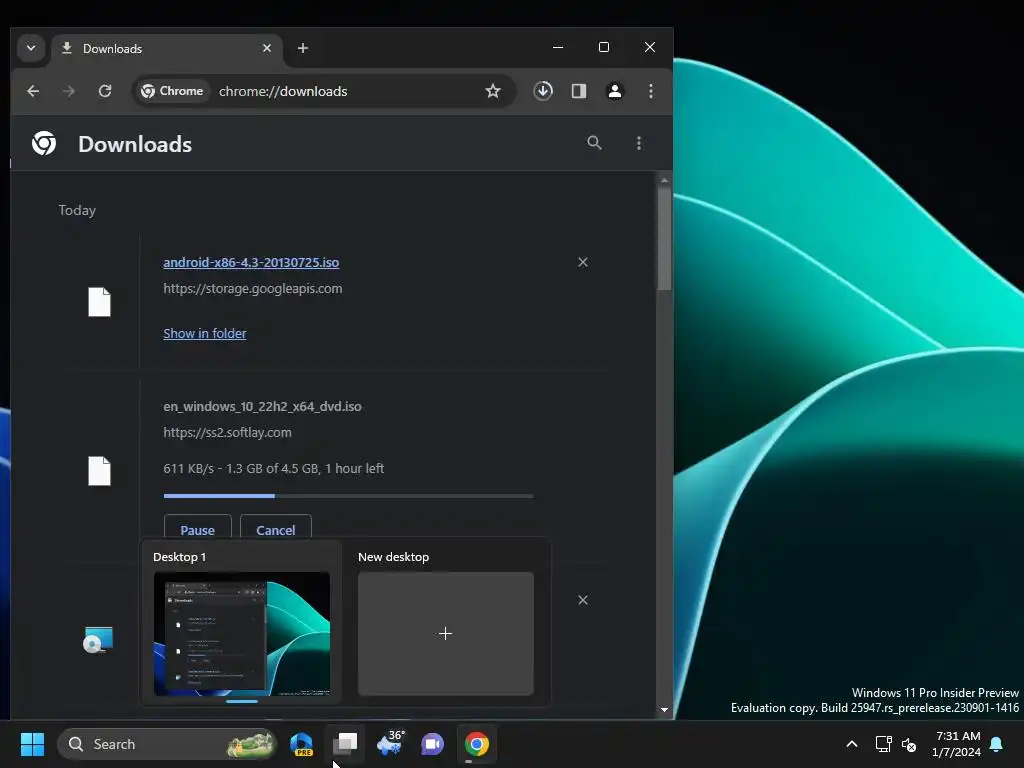The height and width of the screenshot is (768, 1024).
Task: Pause the Windows 10 iso download
Action: click(197, 528)
